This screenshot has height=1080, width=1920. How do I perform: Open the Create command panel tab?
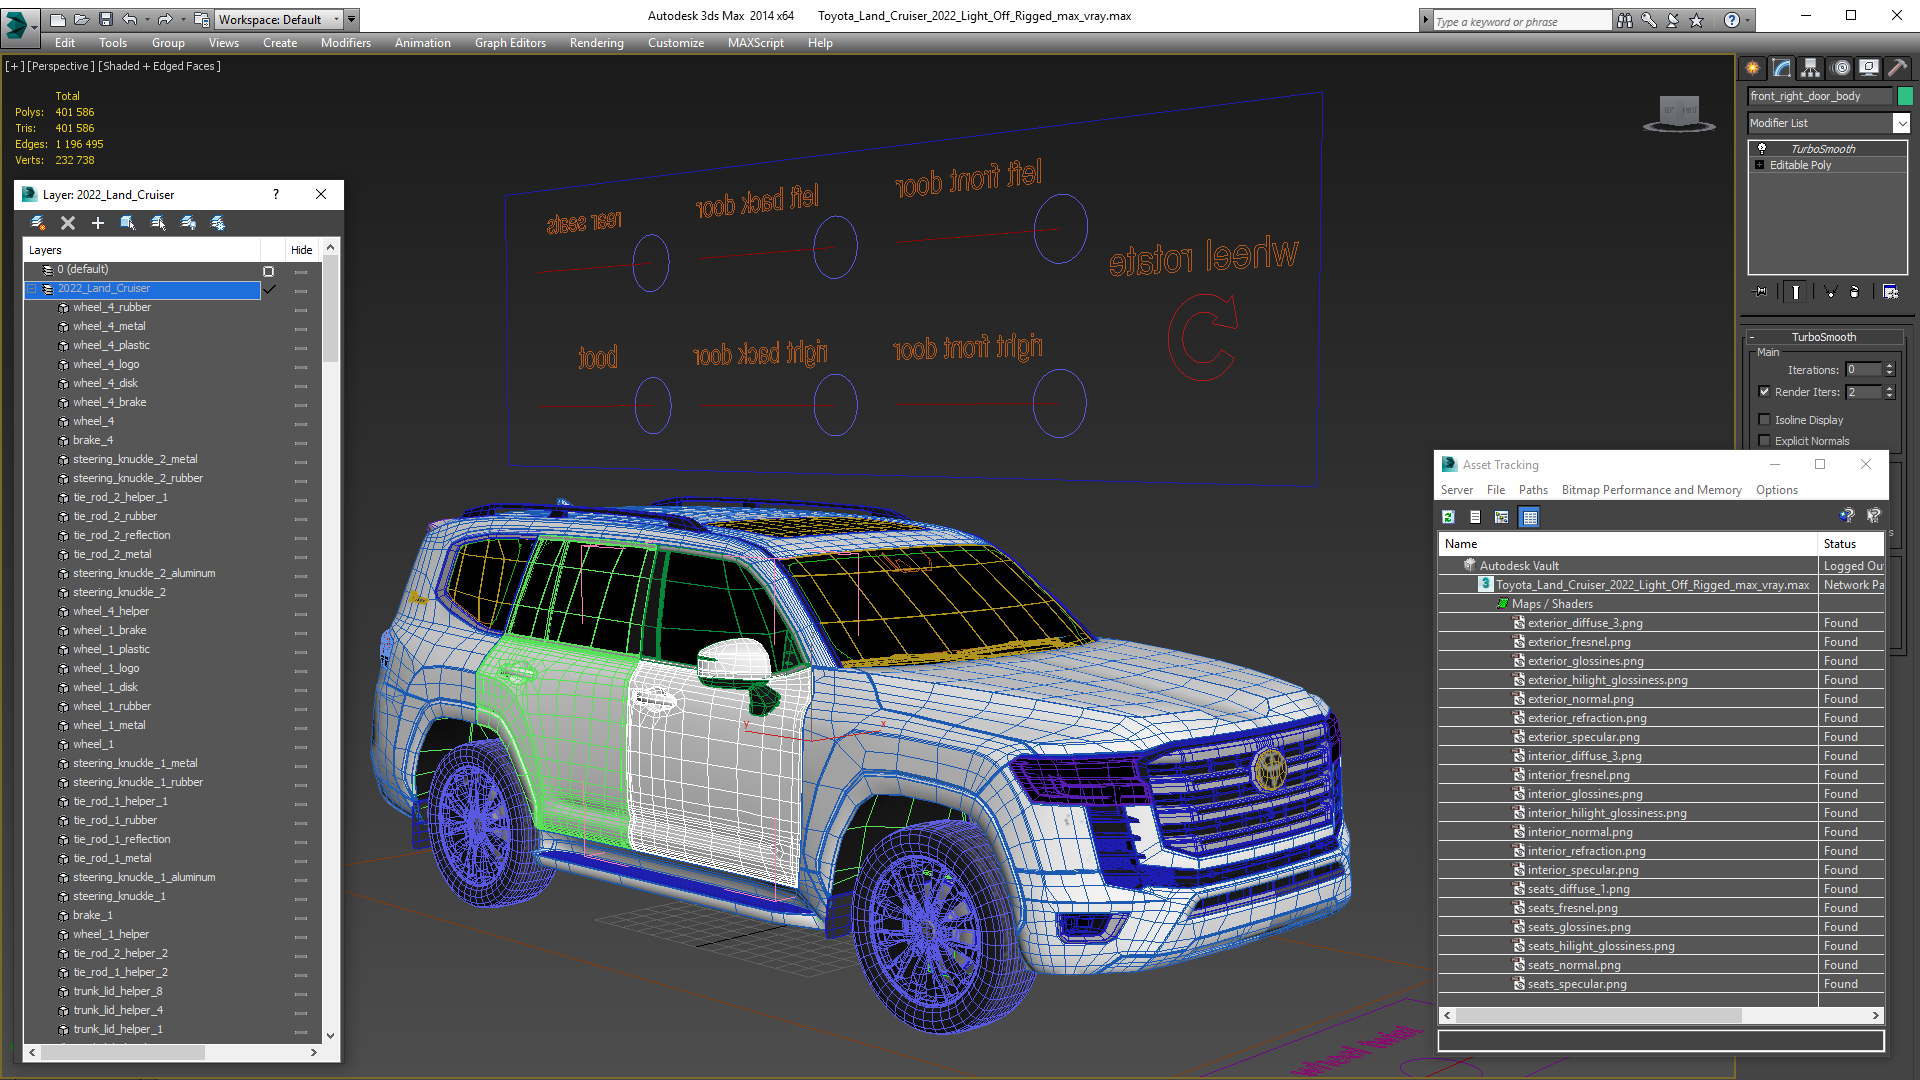coord(1753,68)
